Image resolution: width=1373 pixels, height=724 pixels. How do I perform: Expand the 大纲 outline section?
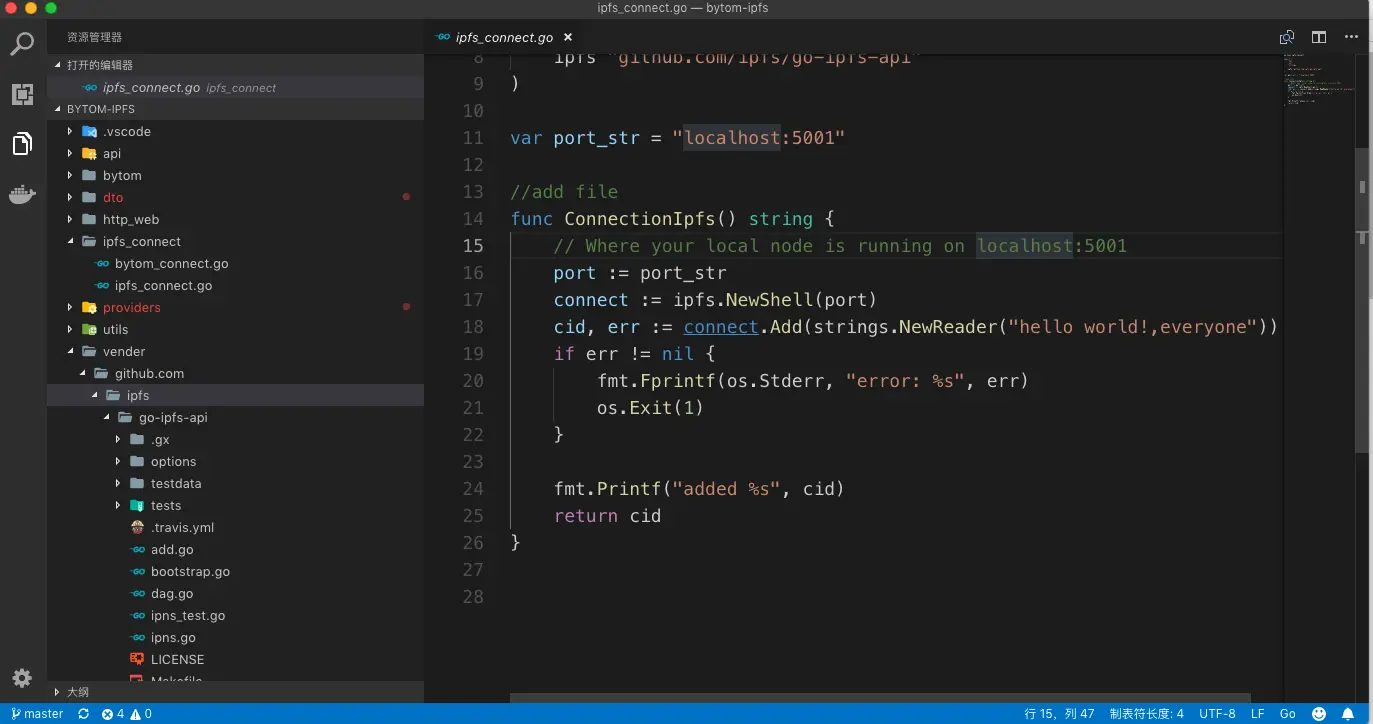click(x=235, y=692)
